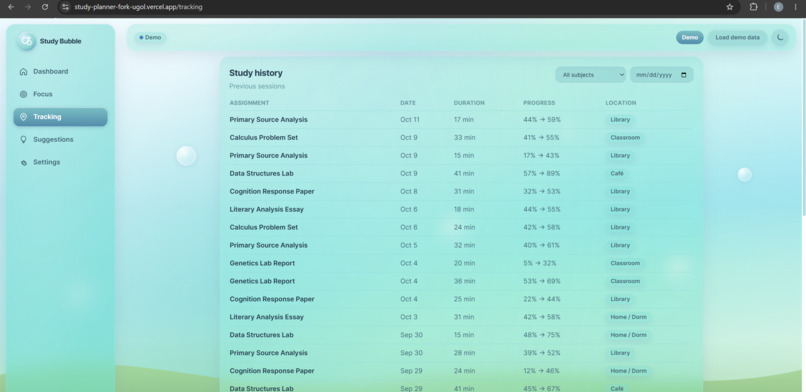Click the Study Bubble title text
The width and height of the screenshot is (806, 392).
tap(61, 41)
